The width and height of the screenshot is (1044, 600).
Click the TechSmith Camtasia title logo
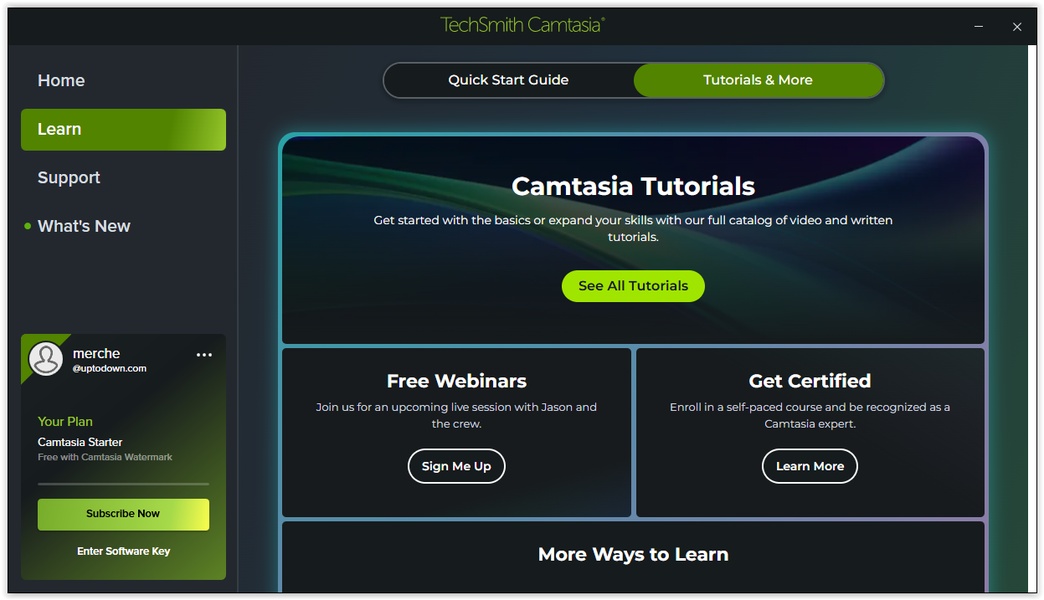[x=522, y=25]
